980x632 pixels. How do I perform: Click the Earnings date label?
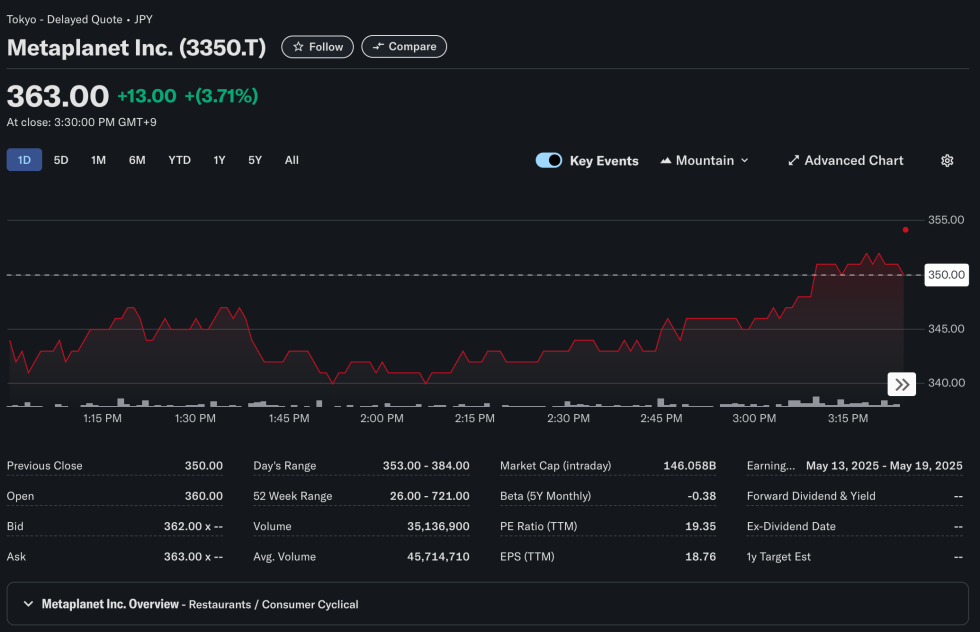[770, 466]
